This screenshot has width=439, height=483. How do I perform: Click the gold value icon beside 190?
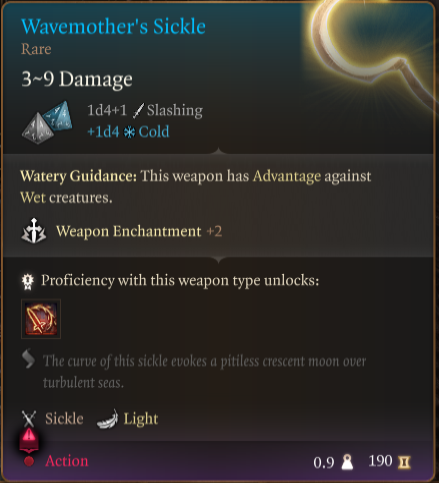tap(404, 462)
